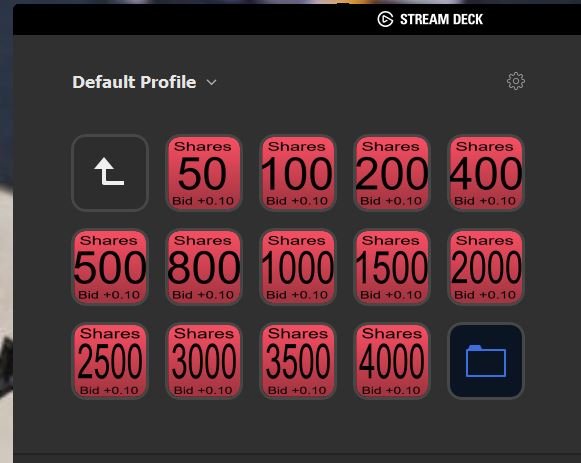Select the Shares 1500 key
Image resolution: width=581 pixels, height=463 pixels.
point(392,267)
